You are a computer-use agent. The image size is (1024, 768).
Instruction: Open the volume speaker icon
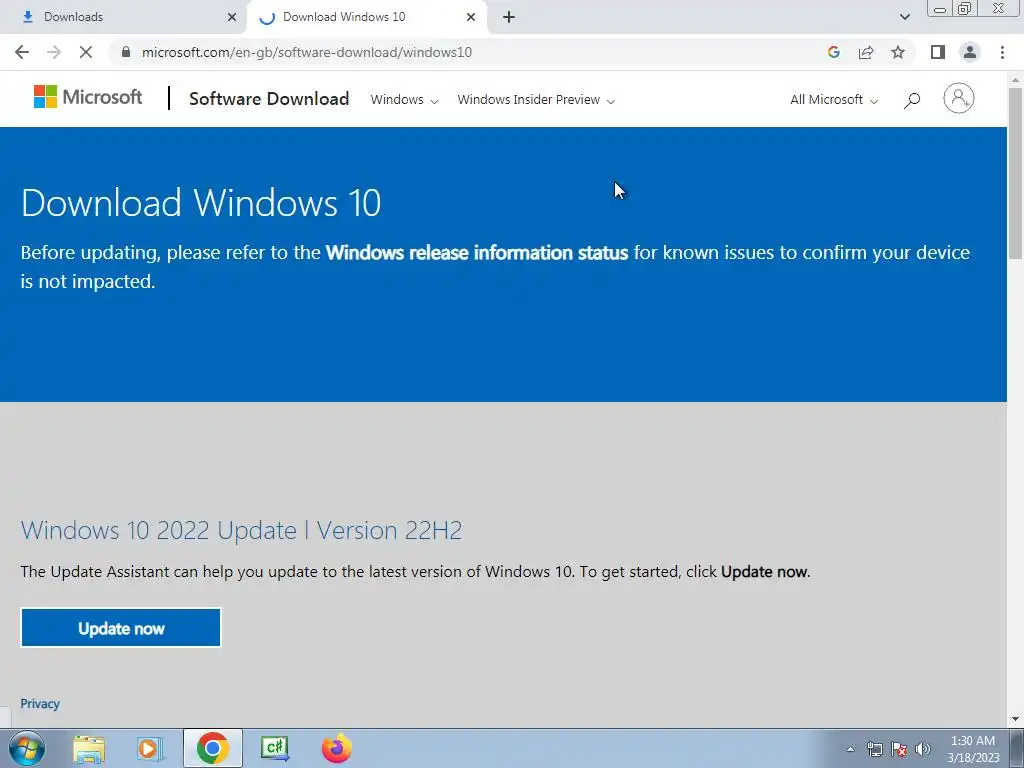923,749
